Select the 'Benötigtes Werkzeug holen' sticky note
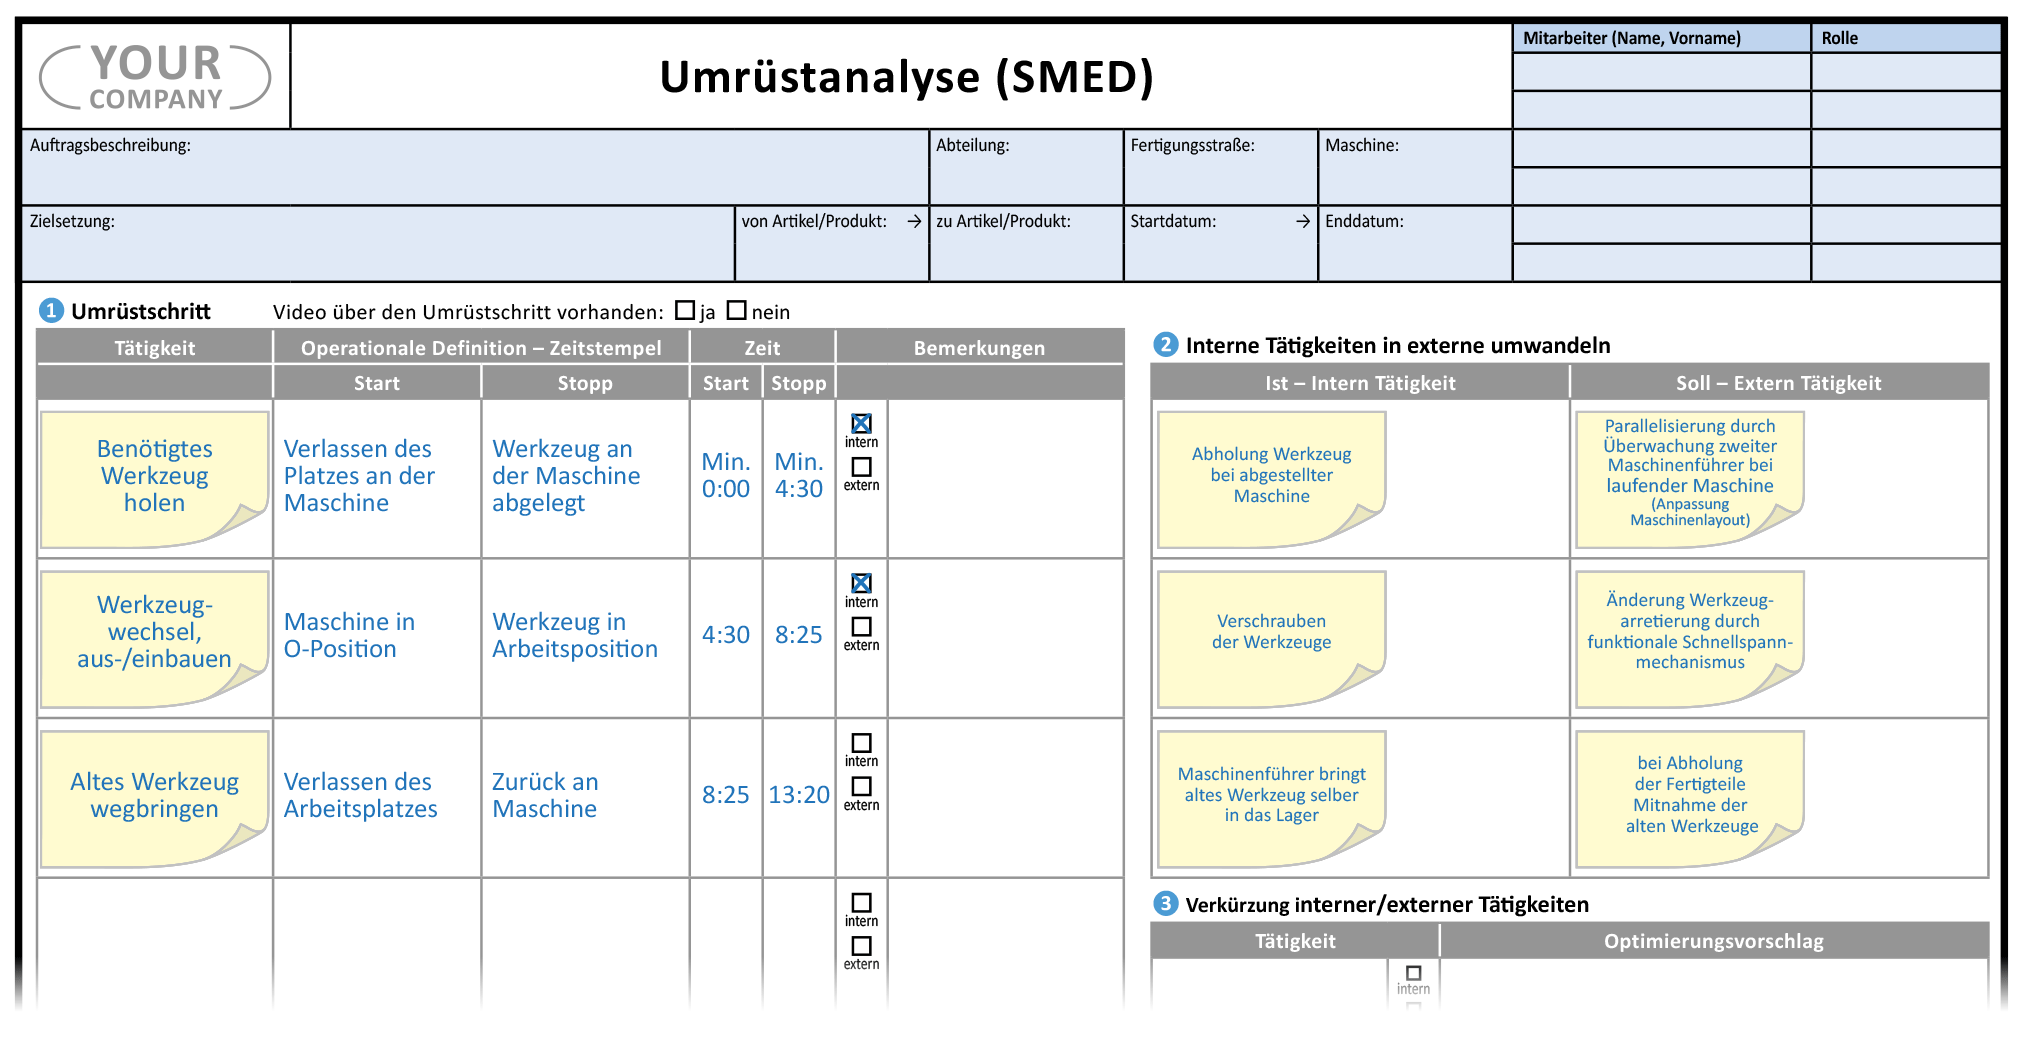The height and width of the screenshot is (1043, 2025). pyautogui.click(x=155, y=479)
